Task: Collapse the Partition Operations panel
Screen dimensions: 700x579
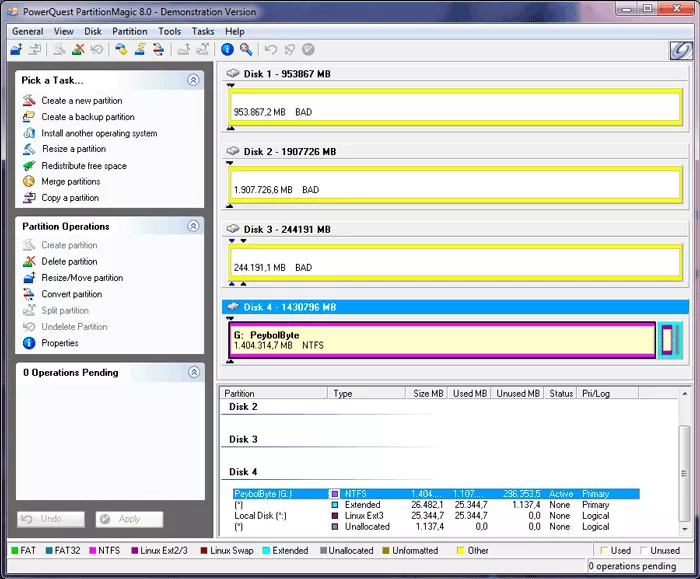Action: pyautogui.click(x=193, y=226)
